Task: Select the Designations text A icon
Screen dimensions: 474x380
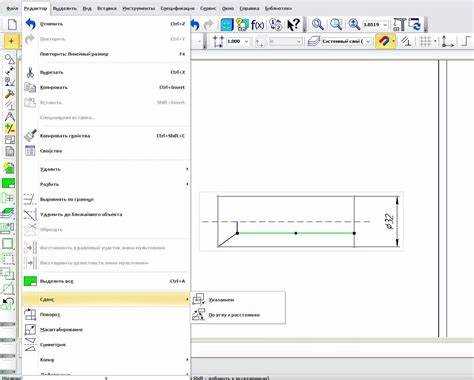Action: [x=10, y=117]
